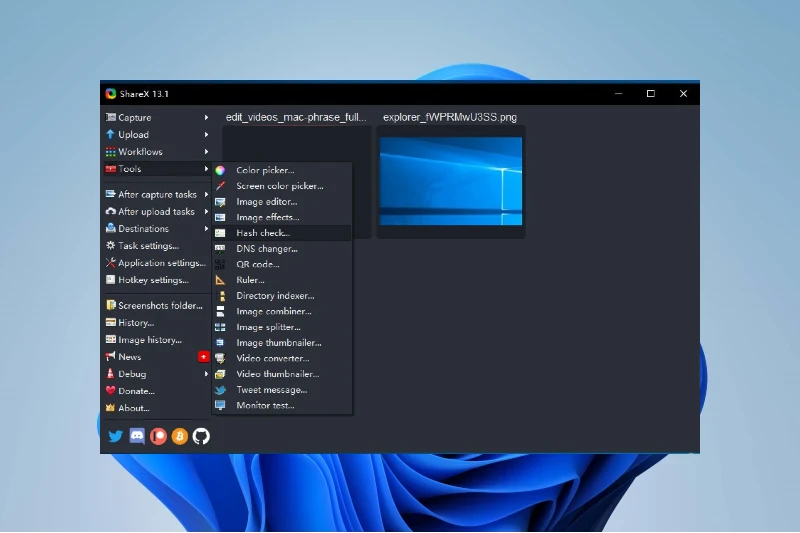Click the explorer_fWPRMwU3SS.png file name
800x533 pixels.
(x=450, y=117)
